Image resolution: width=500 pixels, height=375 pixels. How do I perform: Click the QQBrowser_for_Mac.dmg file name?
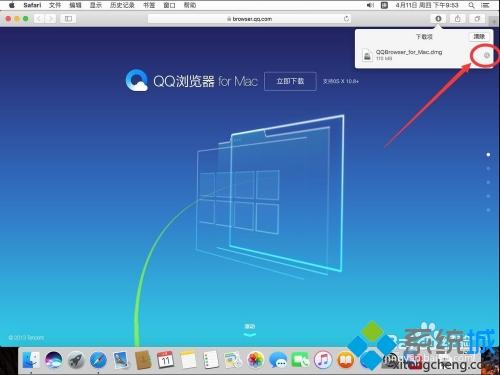[409, 52]
